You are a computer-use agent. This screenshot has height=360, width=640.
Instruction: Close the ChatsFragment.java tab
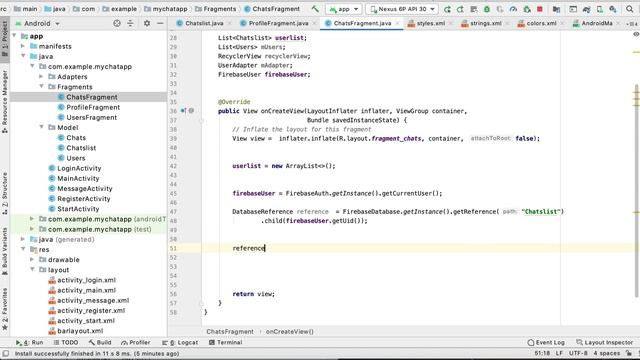pos(398,23)
